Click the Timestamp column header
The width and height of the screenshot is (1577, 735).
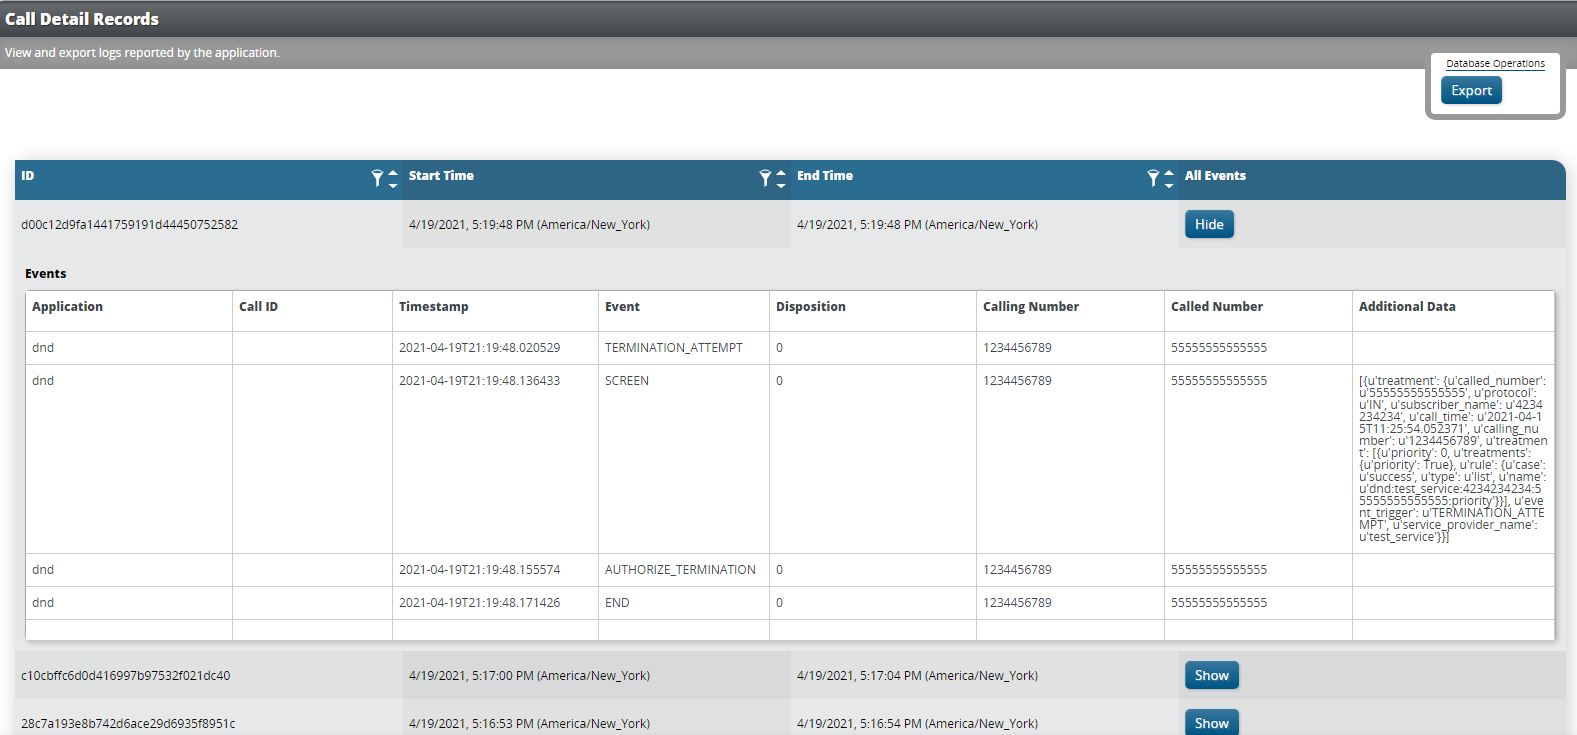(x=433, y=306)
